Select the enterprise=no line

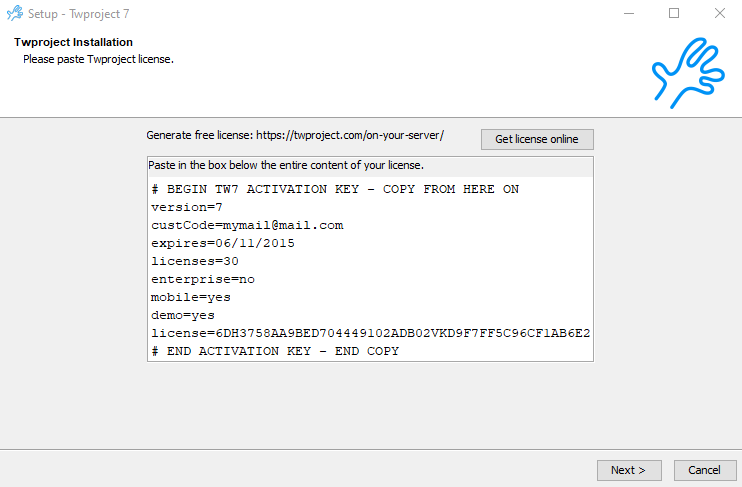tap(203, 279)
